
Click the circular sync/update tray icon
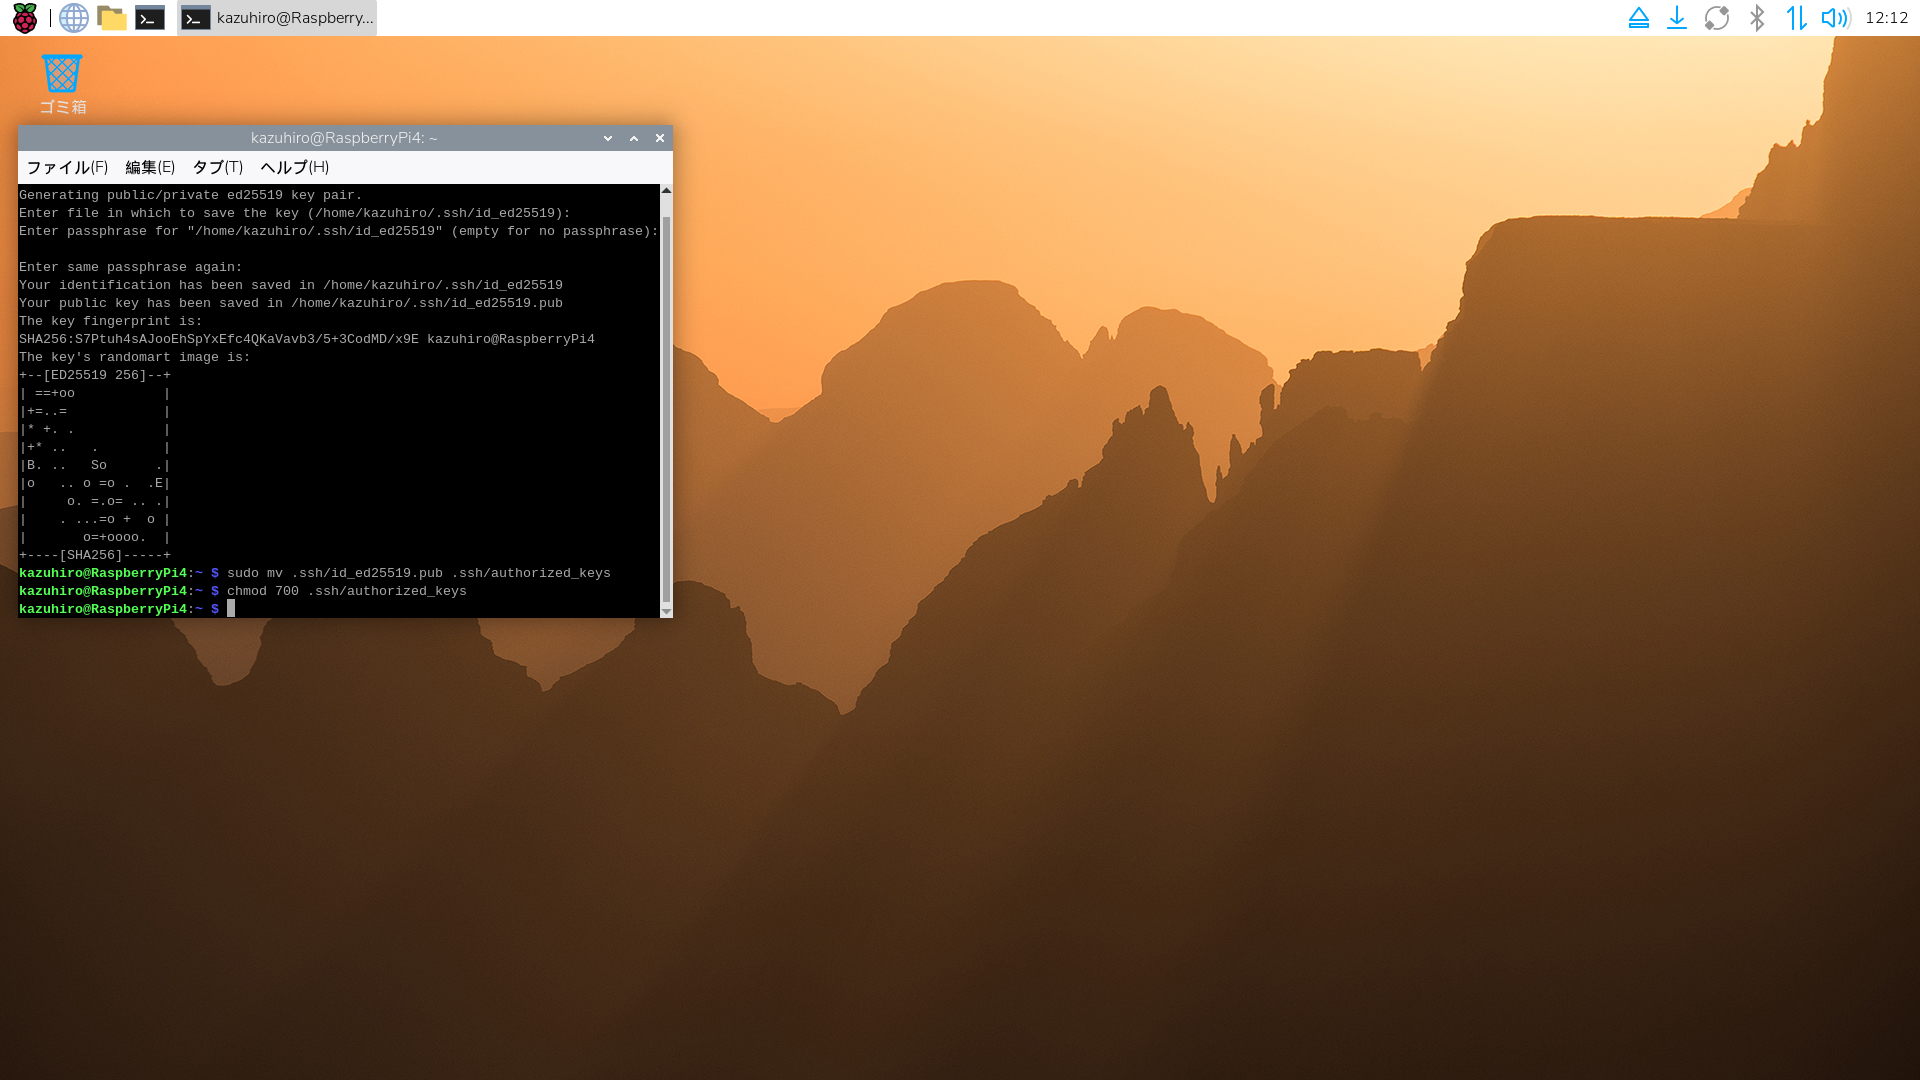pos(1717,18)
